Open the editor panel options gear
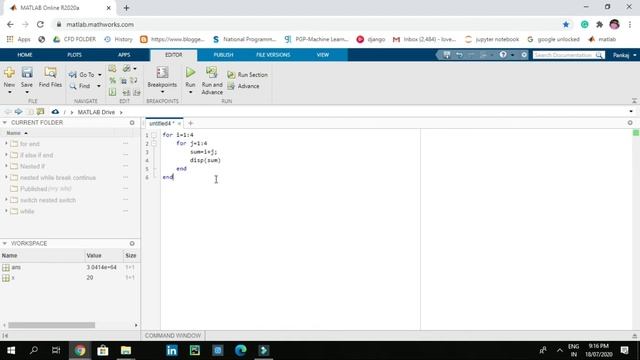 [x=630, y=123]
